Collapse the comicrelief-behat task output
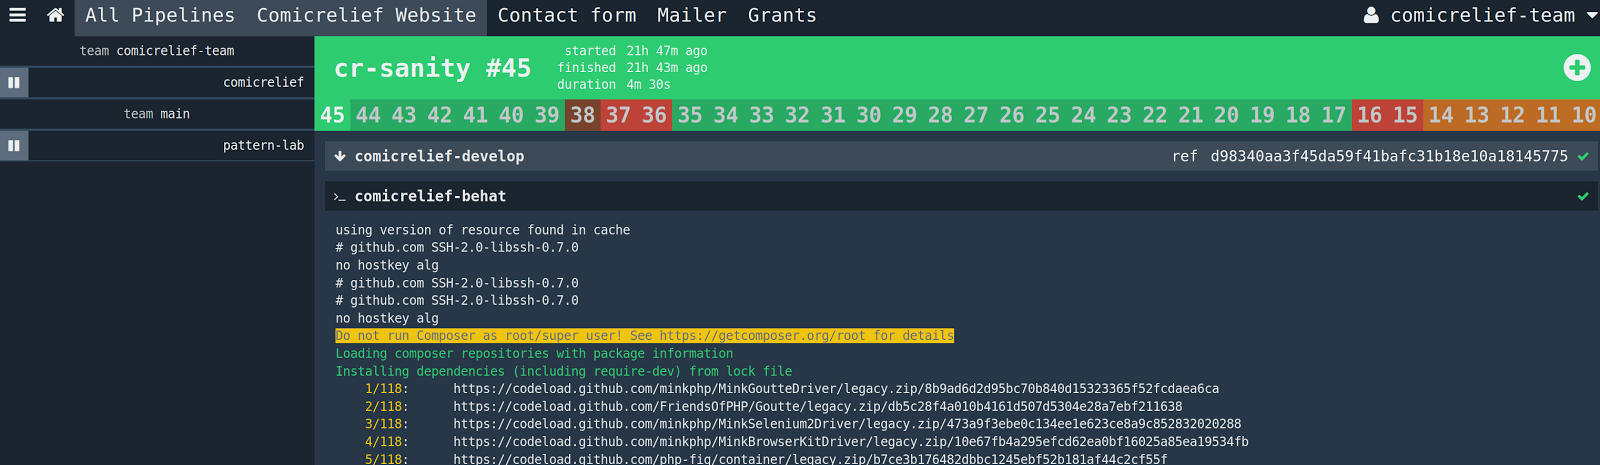1600x465 pixels. (x=960, y=196)
